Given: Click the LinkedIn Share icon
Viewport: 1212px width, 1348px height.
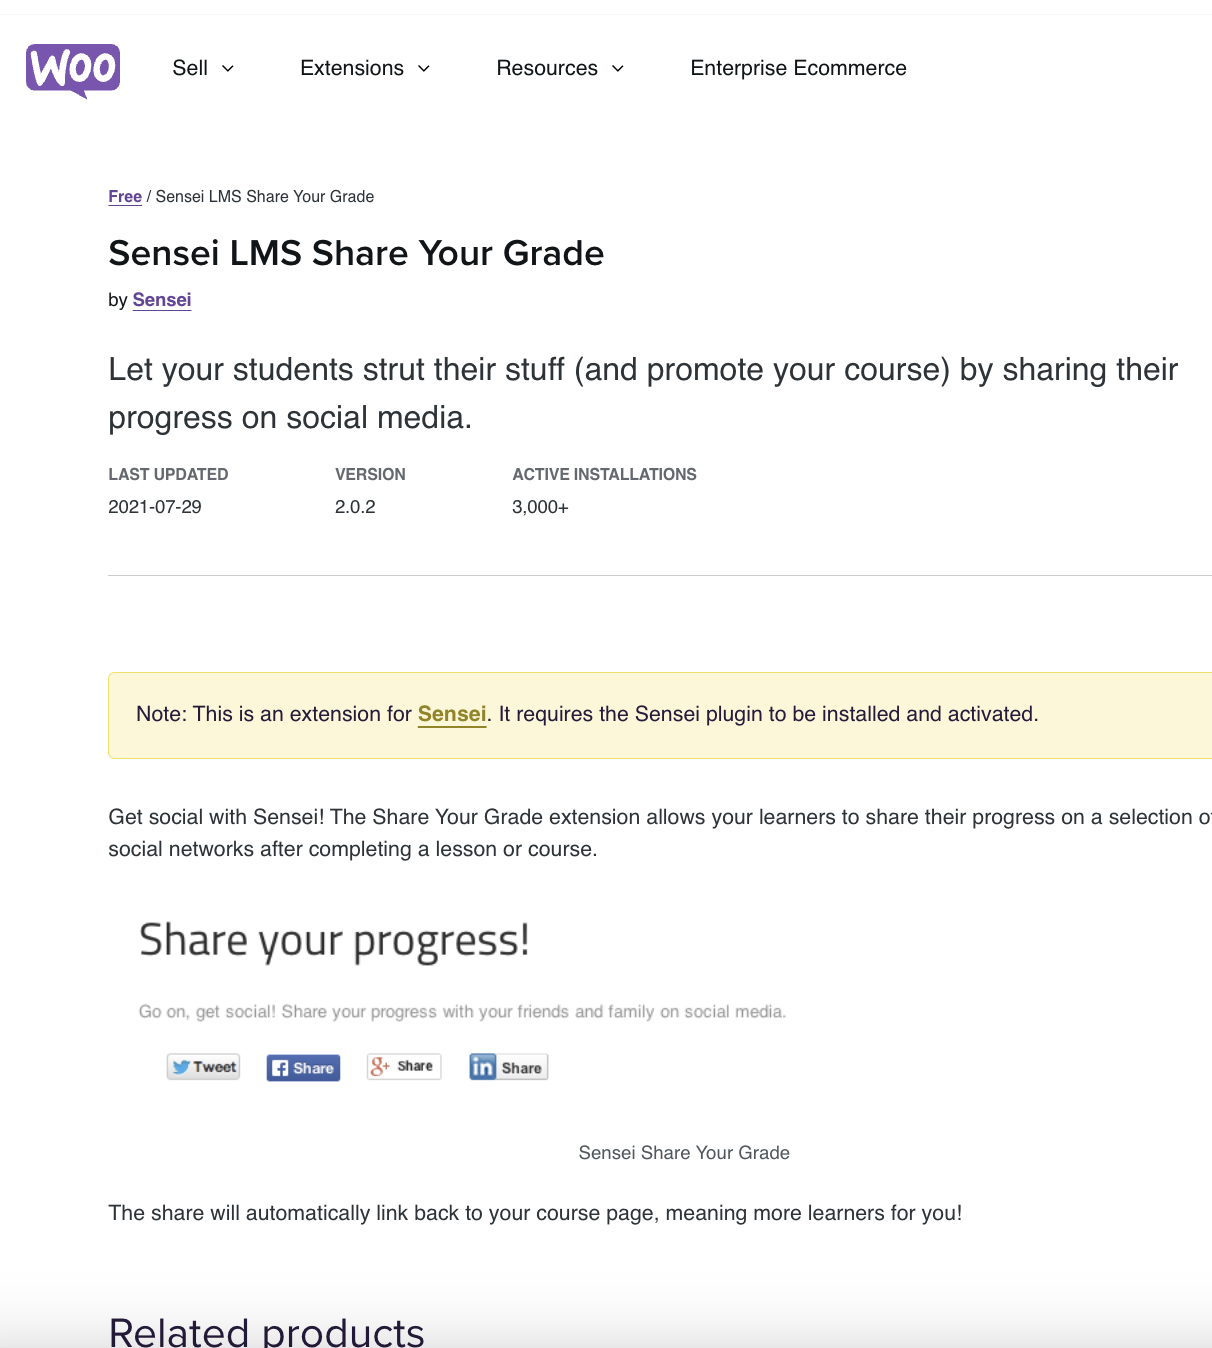Looking at the screenshot, I should (508, 1067).
